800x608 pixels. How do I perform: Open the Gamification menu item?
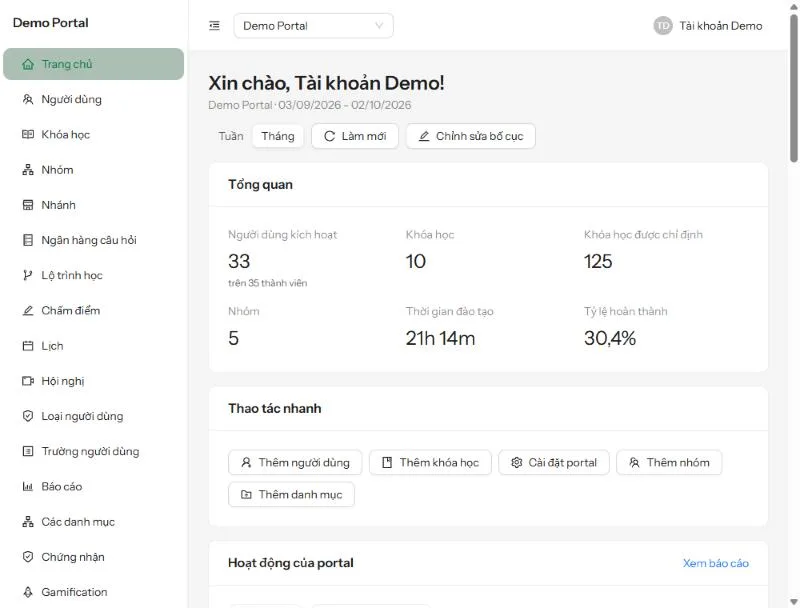93,592
